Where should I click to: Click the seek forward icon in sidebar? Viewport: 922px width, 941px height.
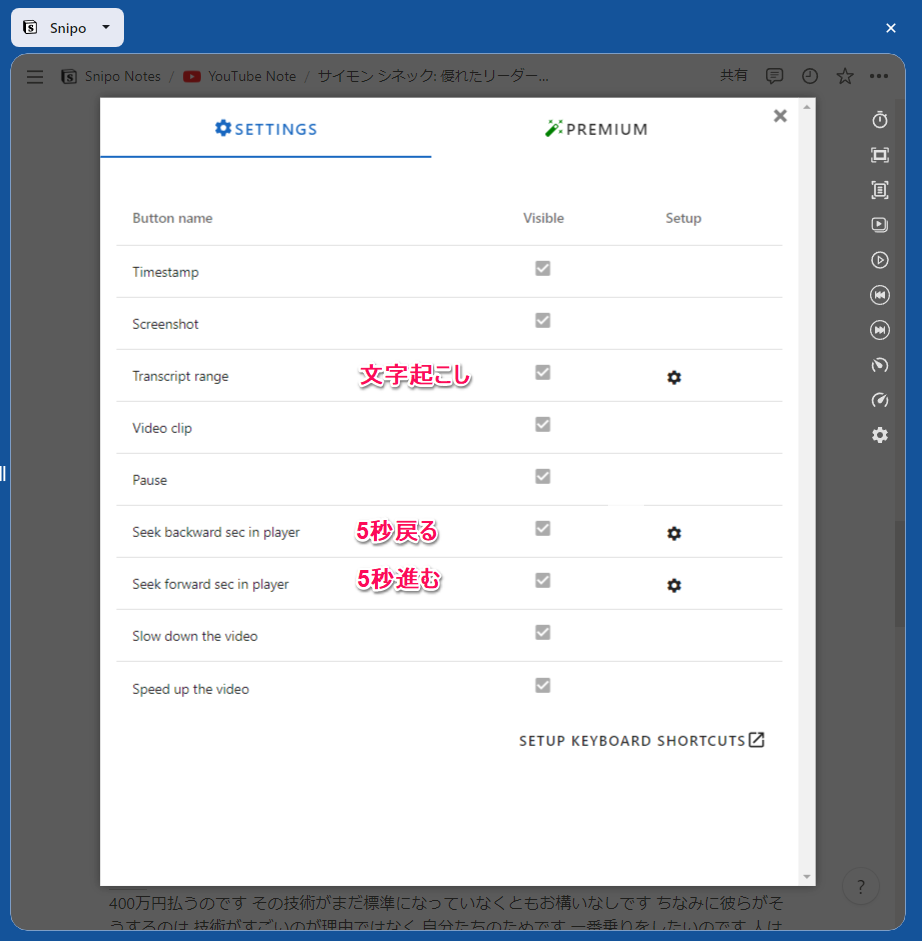(879, 329)
